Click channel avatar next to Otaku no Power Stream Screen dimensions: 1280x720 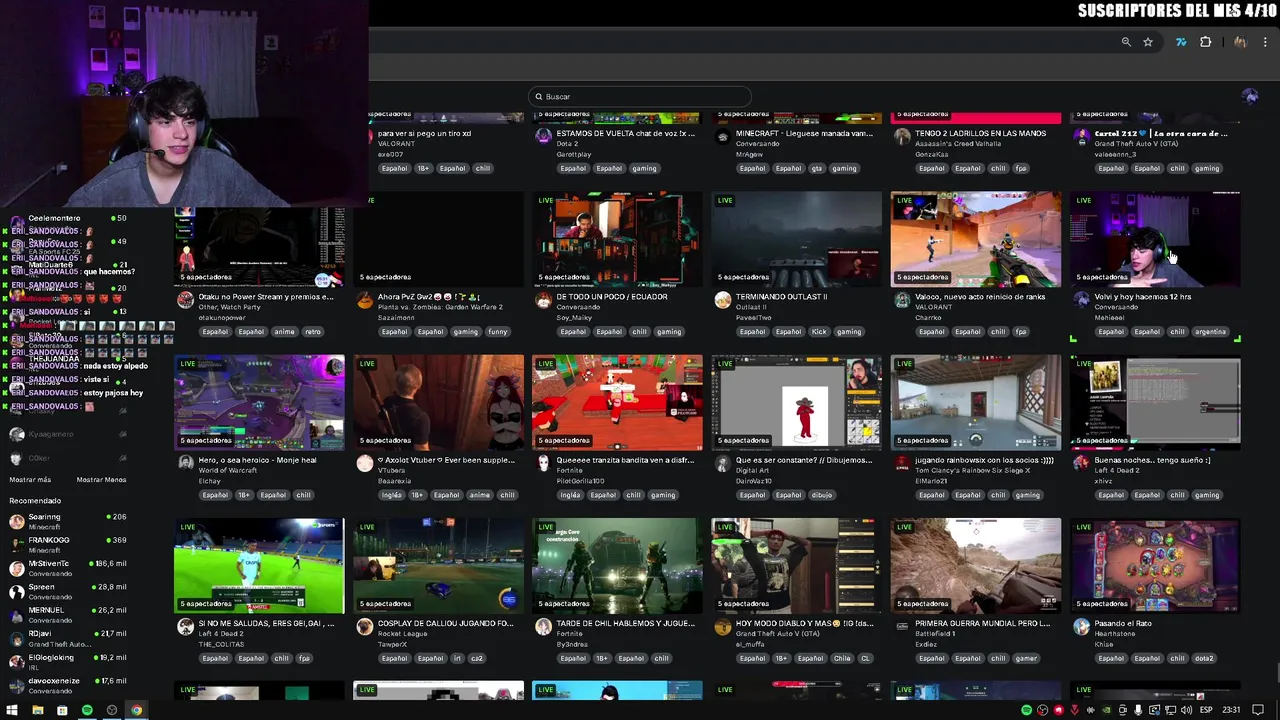coord(185,300)
